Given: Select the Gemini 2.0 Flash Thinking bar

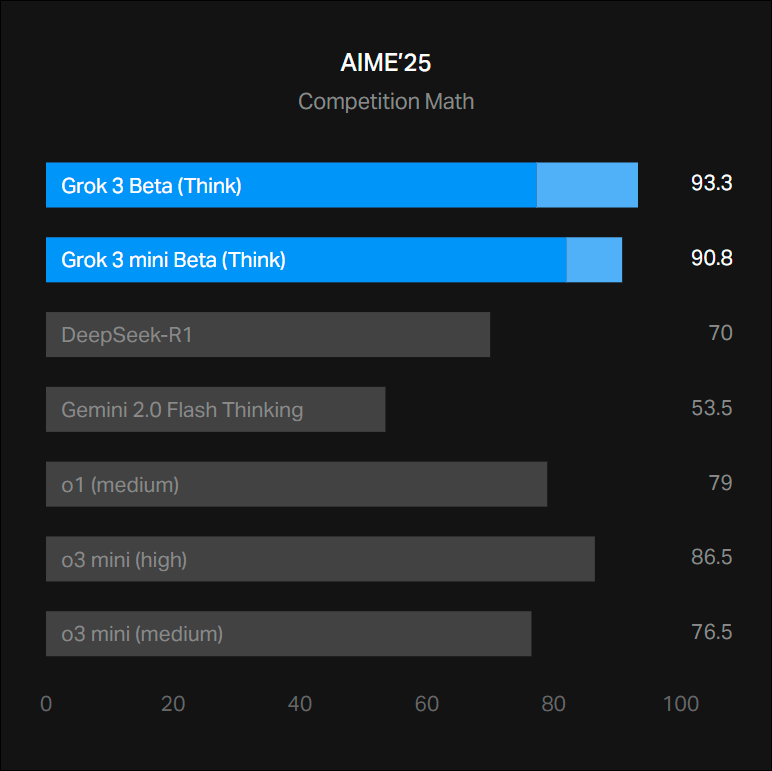Looking at the screenshot, I should [x=215, y=409].
